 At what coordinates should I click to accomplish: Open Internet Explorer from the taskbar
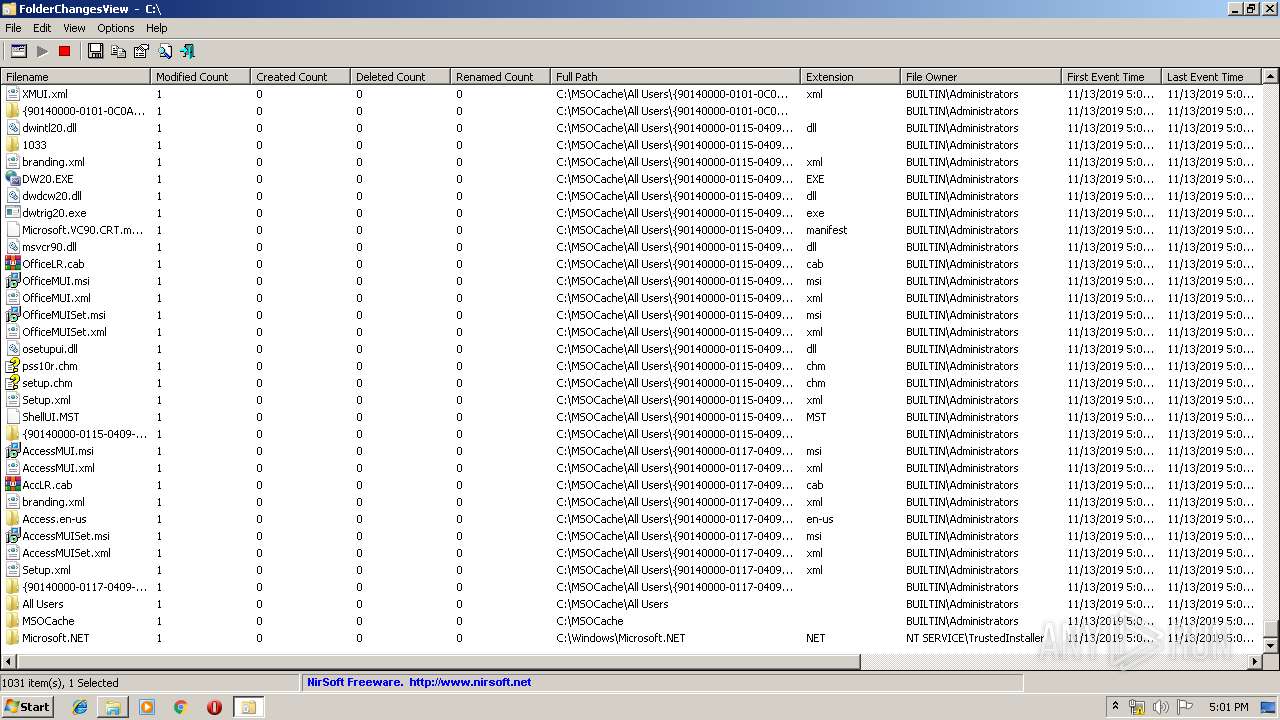[x=80, y=707]
